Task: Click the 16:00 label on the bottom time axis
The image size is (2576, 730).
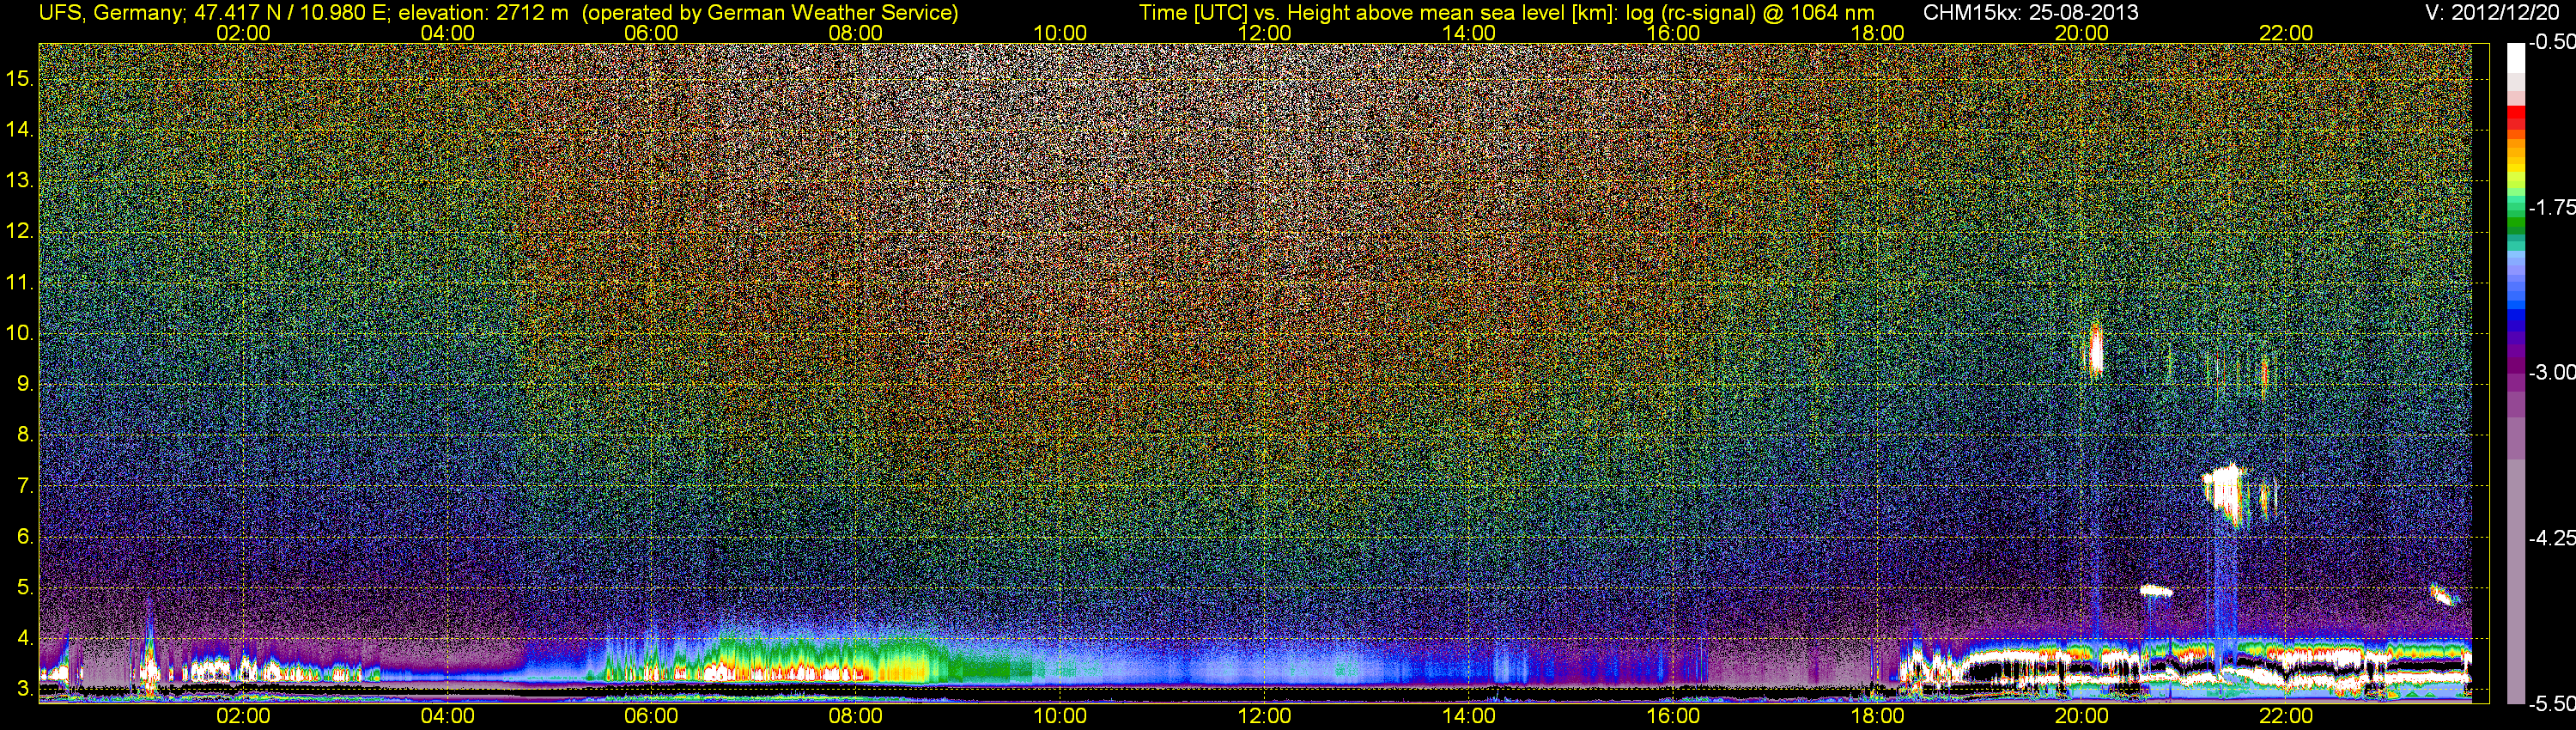Action: pos(1673,716)
